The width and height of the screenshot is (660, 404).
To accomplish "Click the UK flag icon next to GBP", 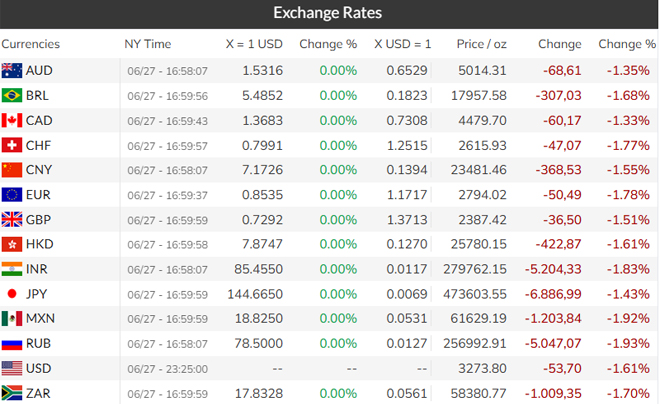I will pos(12,220).
